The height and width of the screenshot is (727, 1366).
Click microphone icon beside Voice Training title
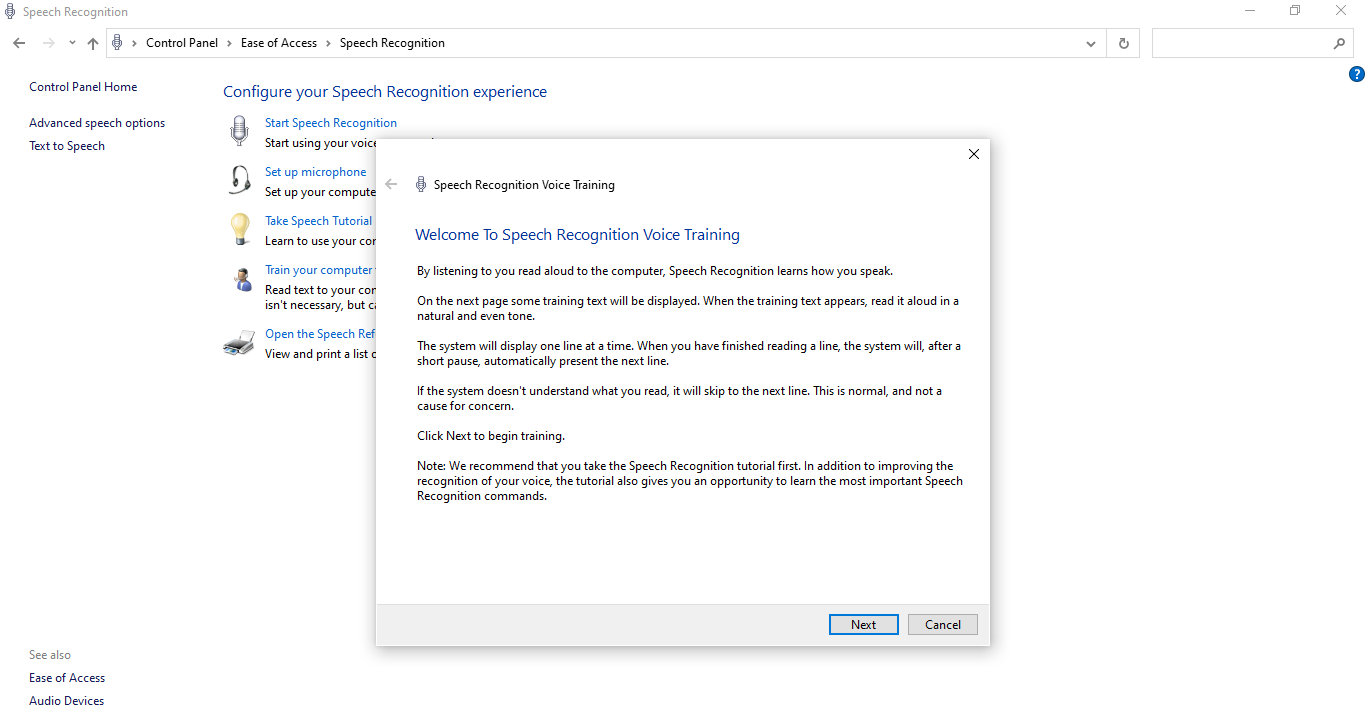click(421, 184)
